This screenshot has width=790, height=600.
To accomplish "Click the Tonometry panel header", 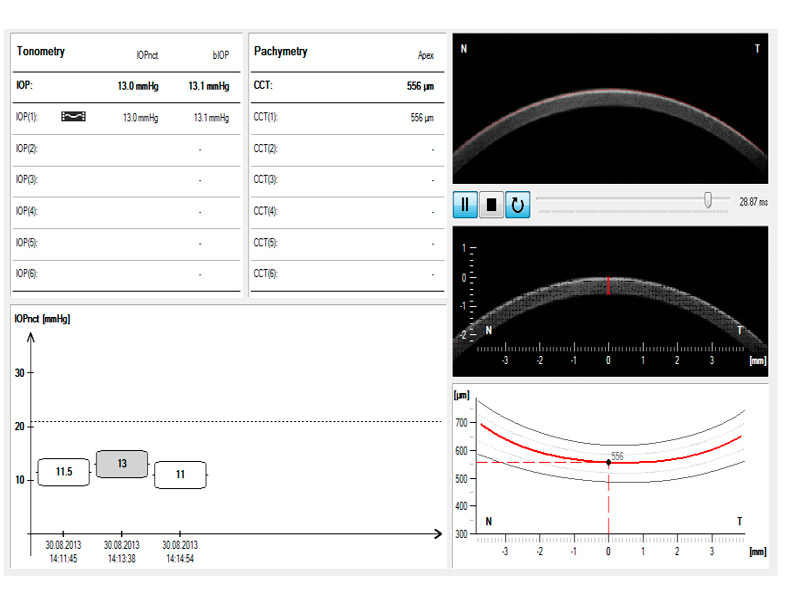I will pos(41,51).
